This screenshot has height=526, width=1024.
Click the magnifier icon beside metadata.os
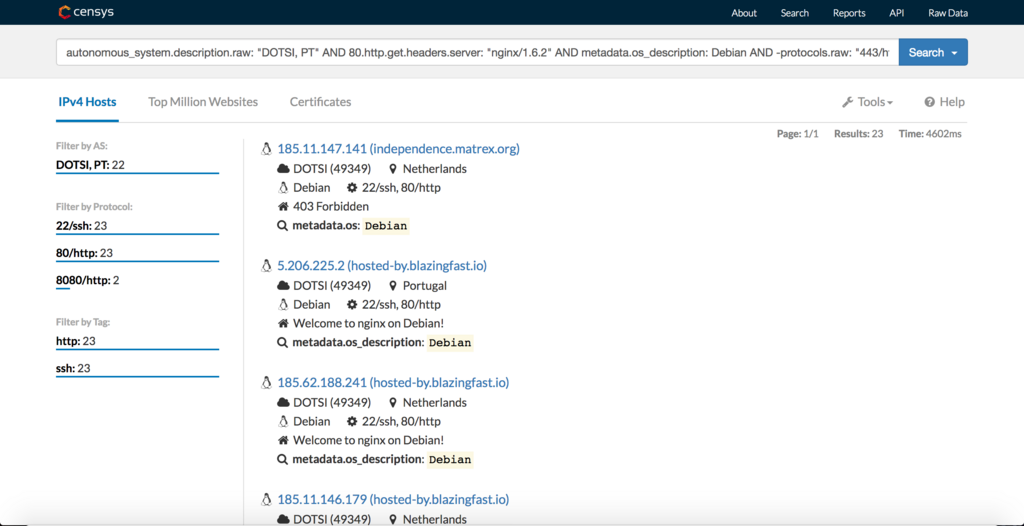pyautogui.click(x=283, y=226)
